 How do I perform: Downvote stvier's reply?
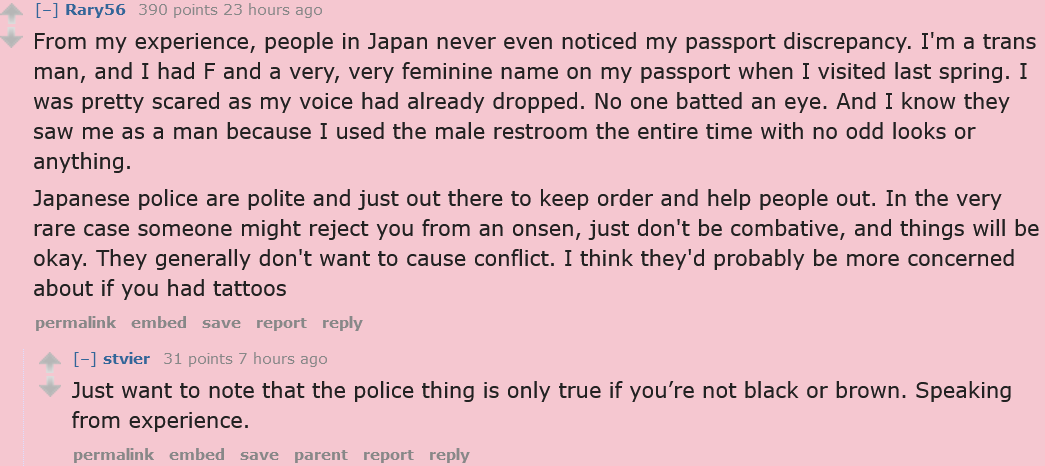(50, 387)
